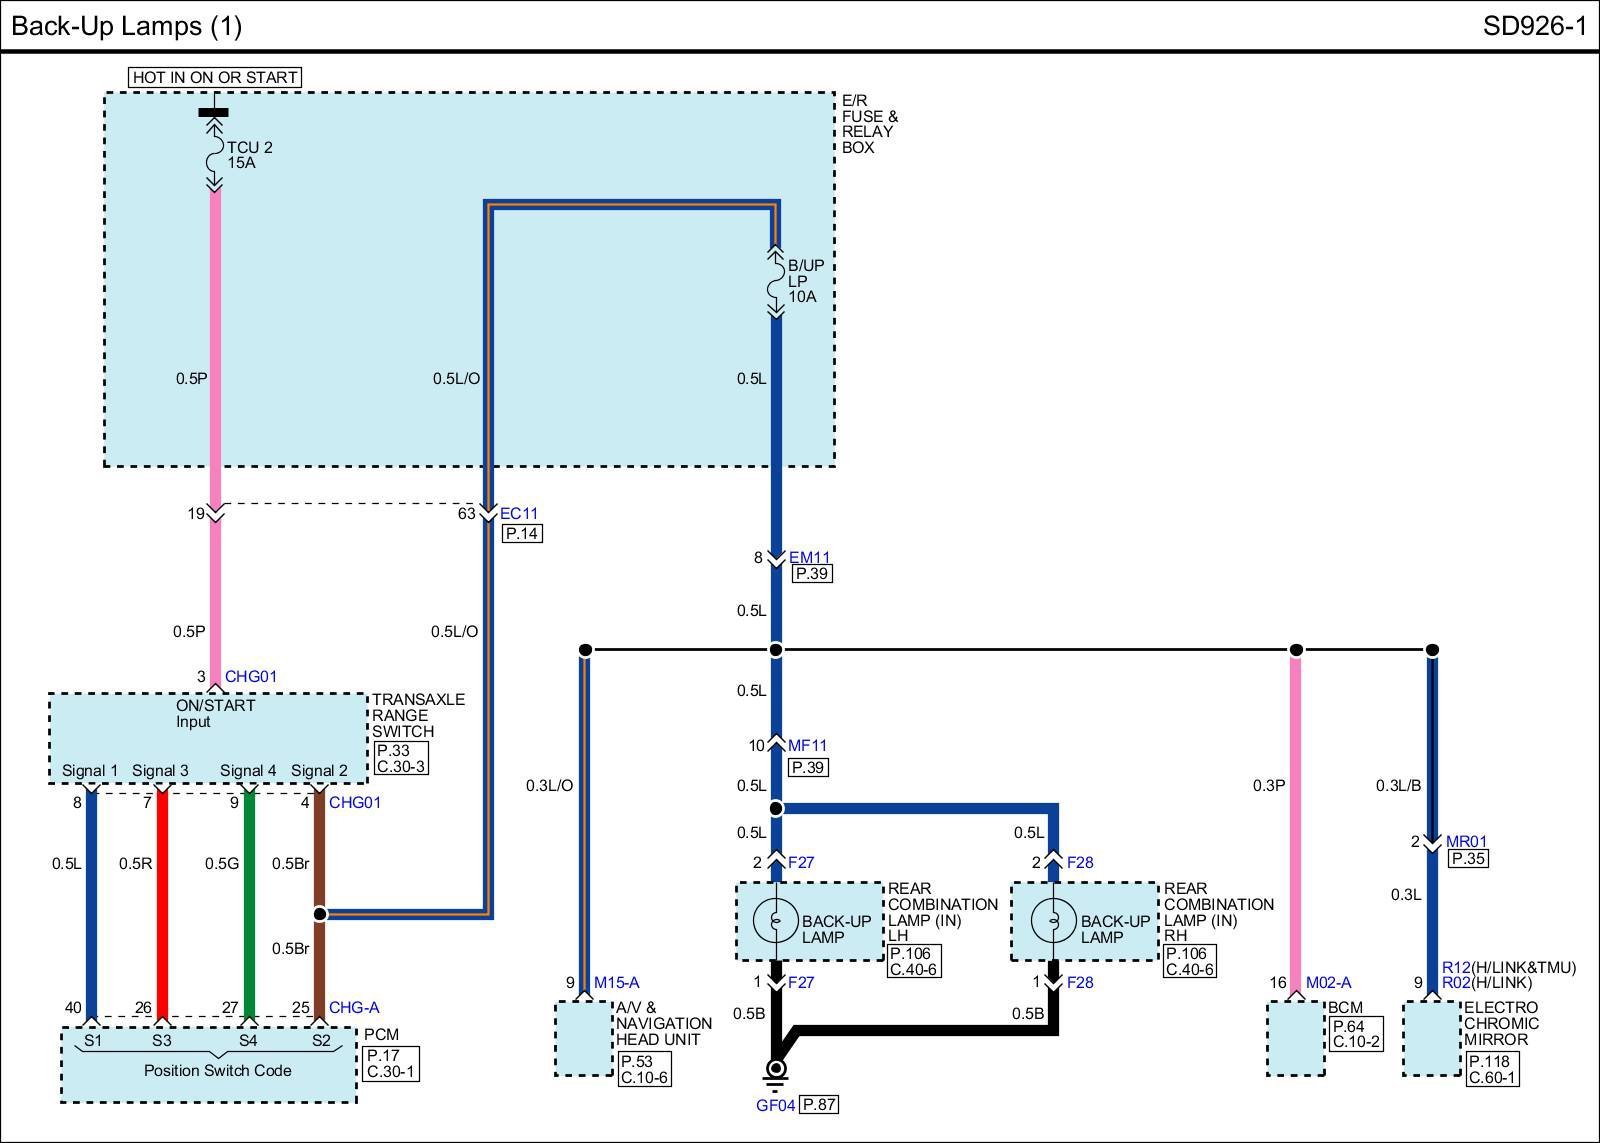Click the HOT IN ON OR START label
This screenshot has width=1600, height=1143.
tap(215, 77)
